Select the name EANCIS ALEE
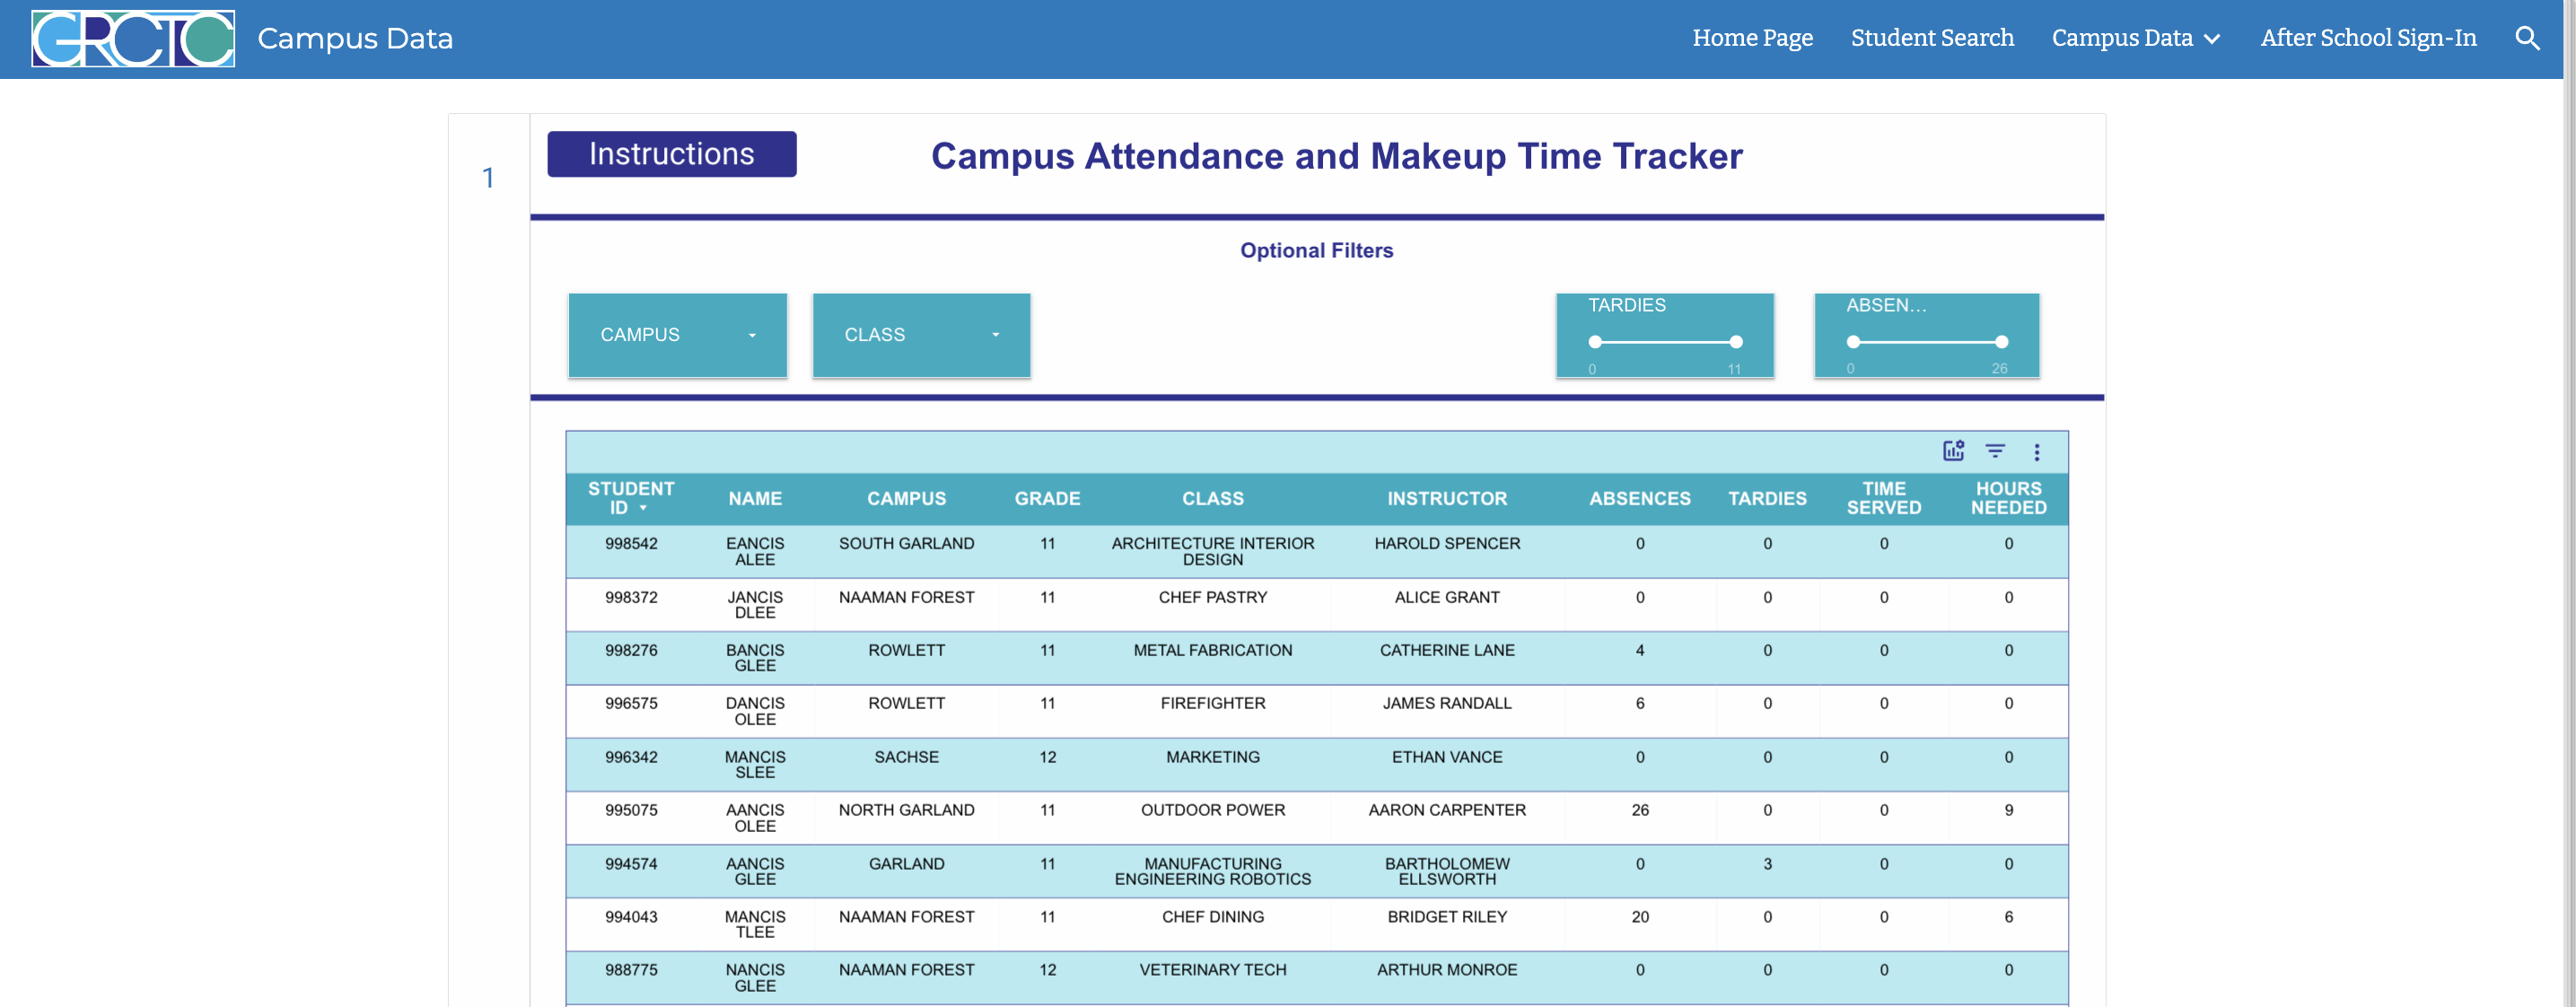The height and width of the screenshot is (1007, 2576). tap(755, 552)
